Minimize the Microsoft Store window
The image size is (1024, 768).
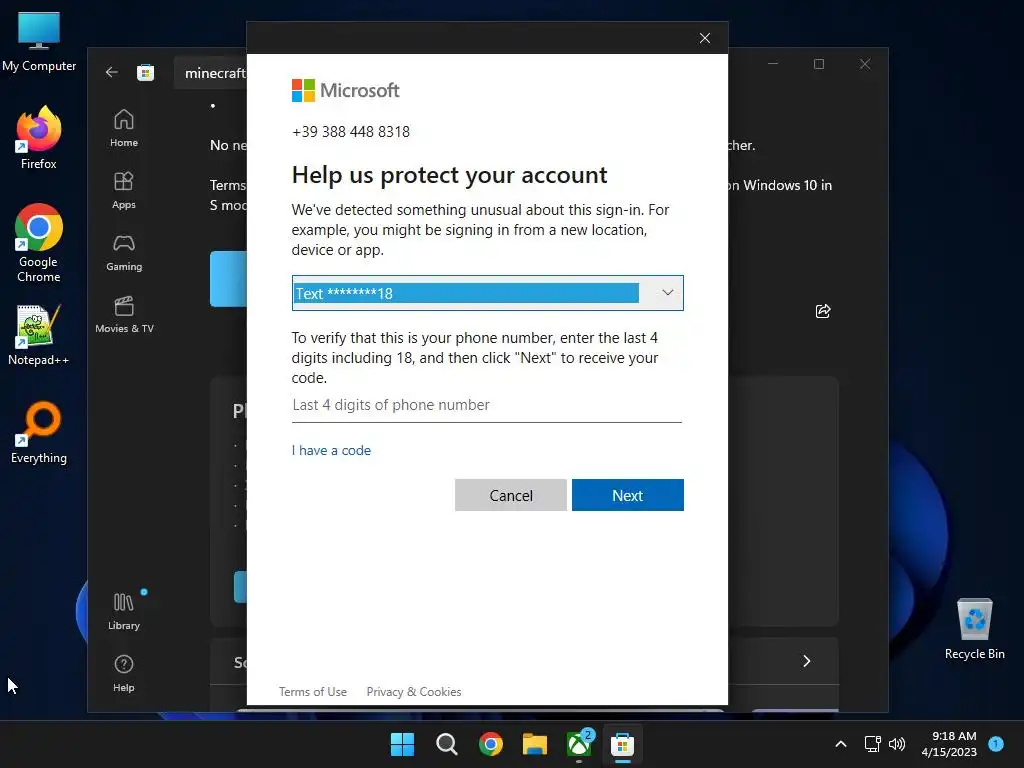pos(773,64)
